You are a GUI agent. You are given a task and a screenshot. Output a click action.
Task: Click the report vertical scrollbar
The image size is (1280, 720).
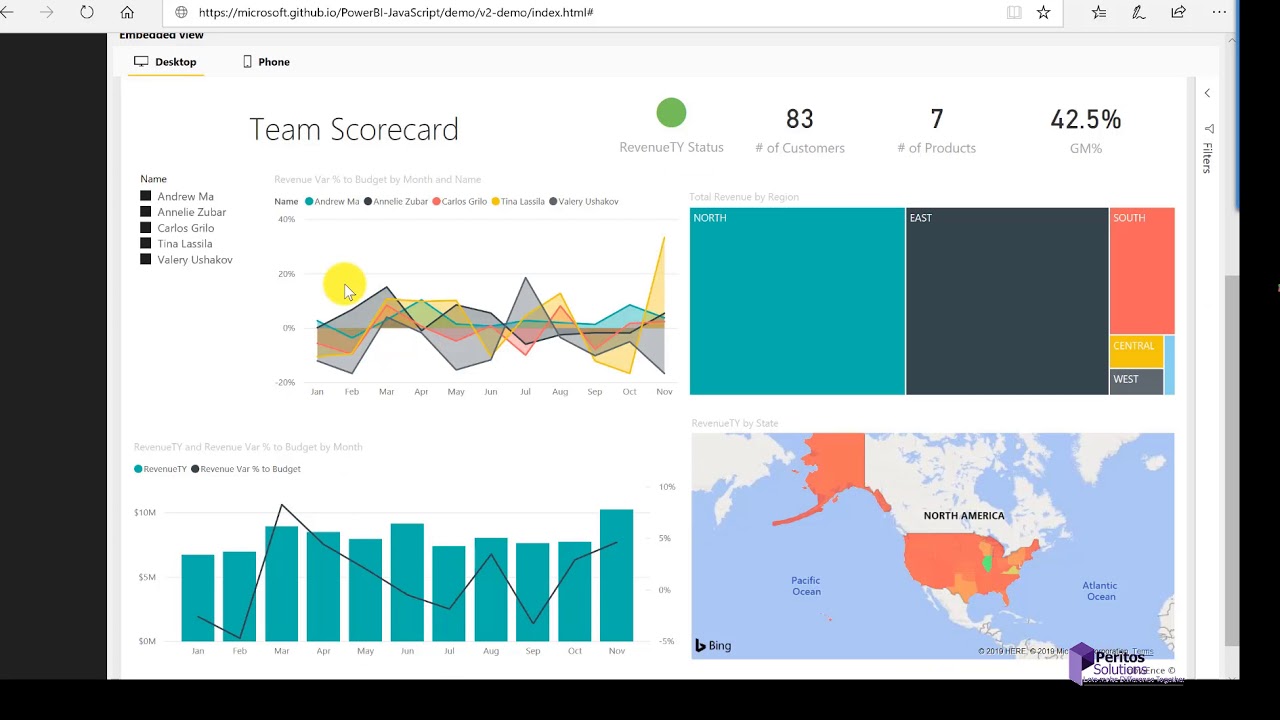tap(1231, 460)
